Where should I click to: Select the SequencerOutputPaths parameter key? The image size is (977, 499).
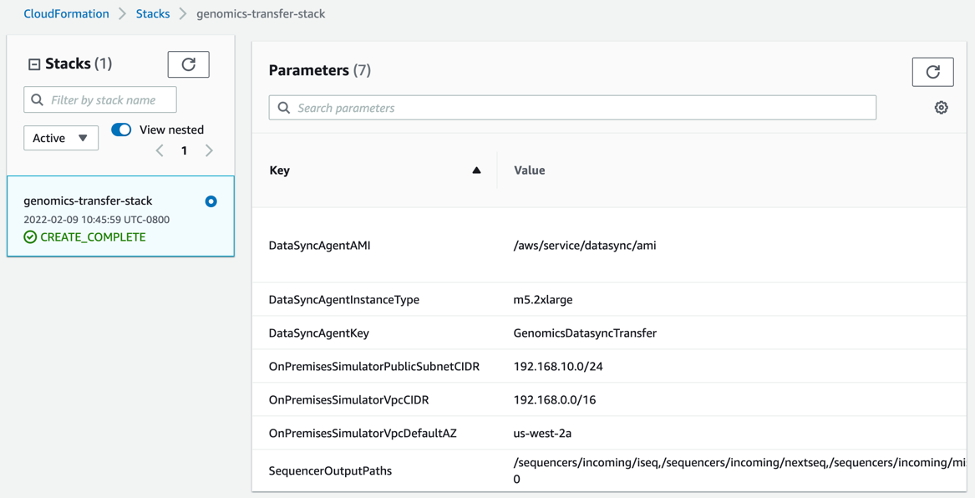click(330, 471)
